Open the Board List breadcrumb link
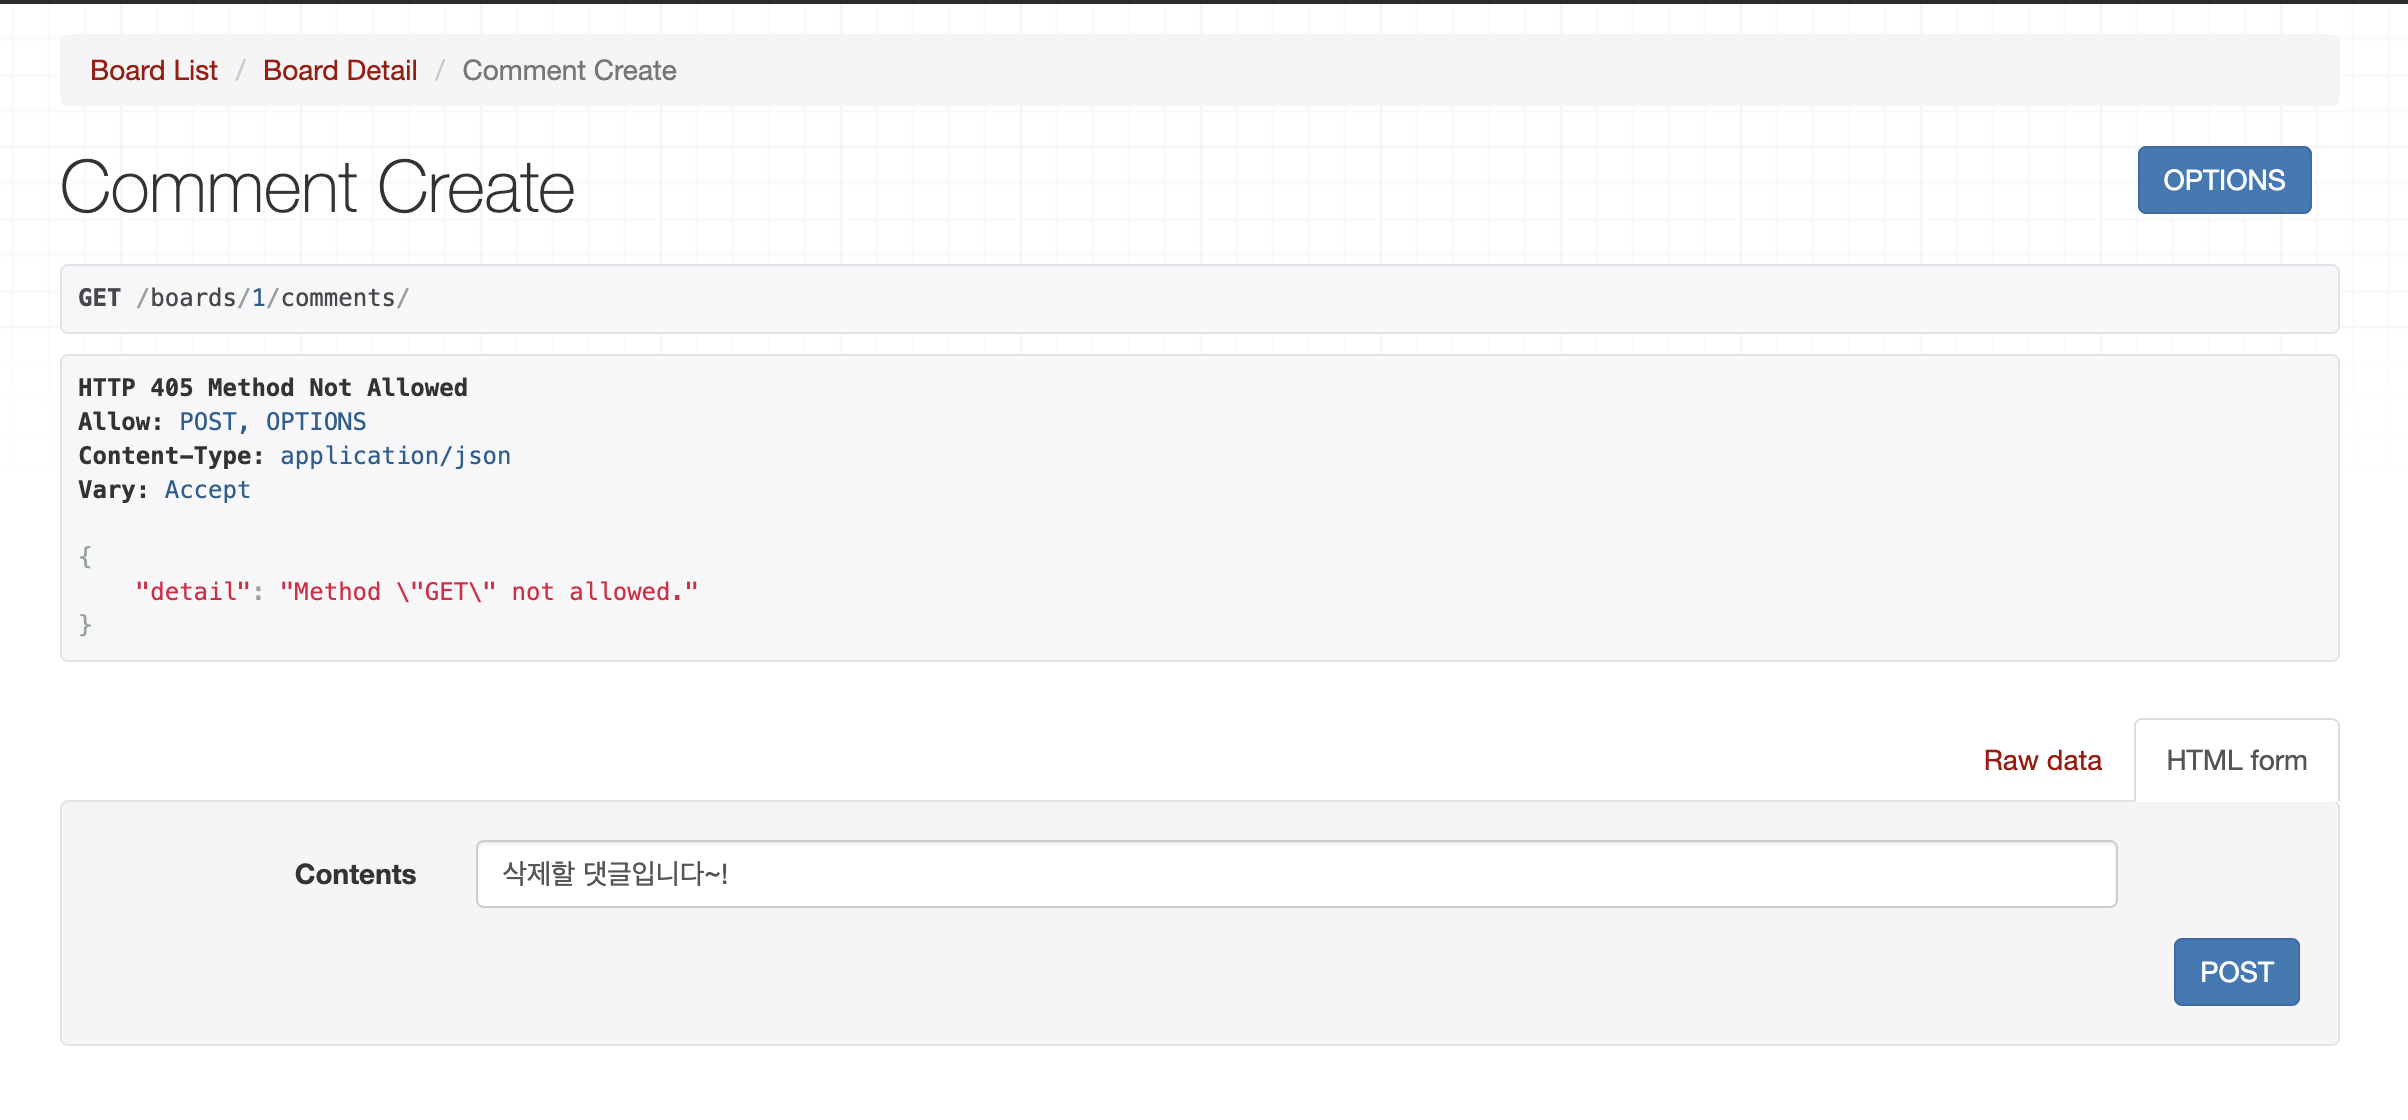Image resolution: width=2408 pixels, height=1120 pixels. point(153,71)
